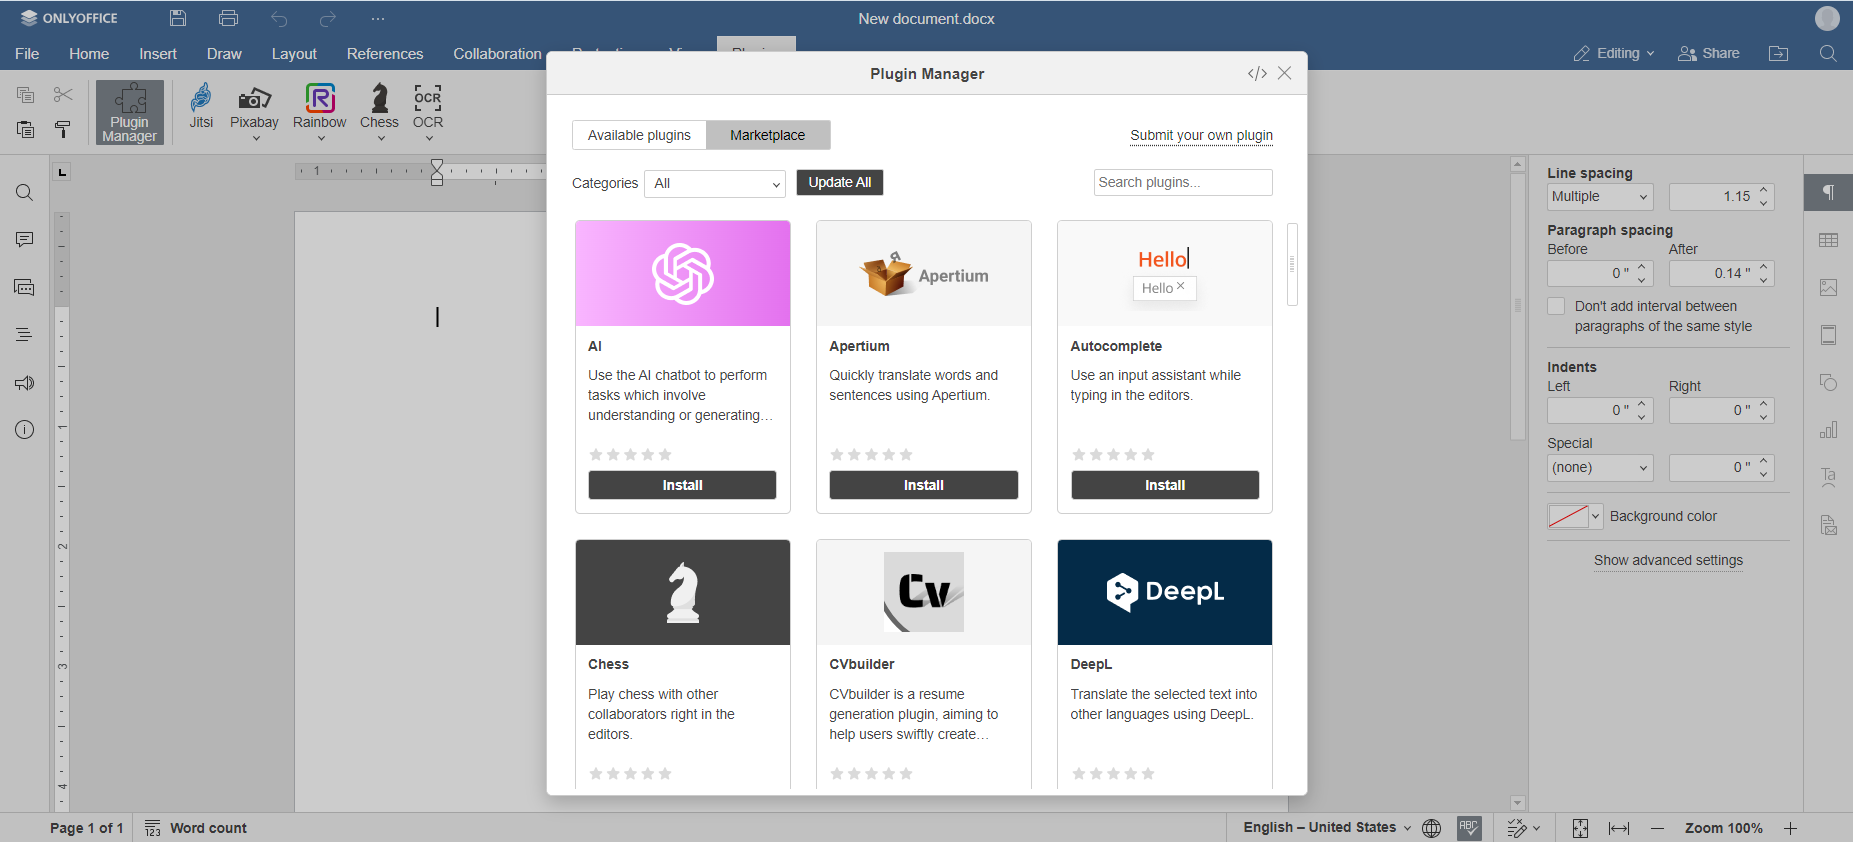This screenshot has height=842, width=1853.
Task: Open the Special indent dropdown
Action: coord(1599,468)
